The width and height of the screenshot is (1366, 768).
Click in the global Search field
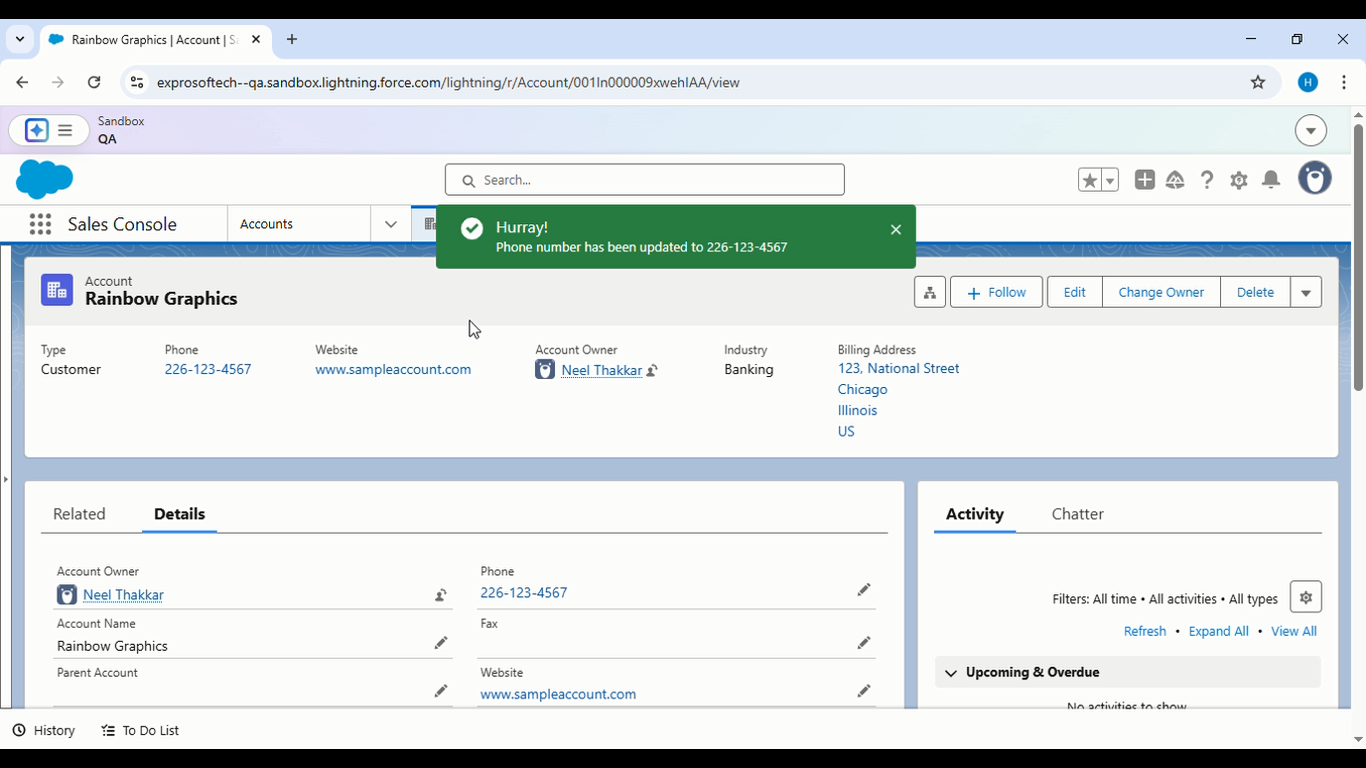645,180
